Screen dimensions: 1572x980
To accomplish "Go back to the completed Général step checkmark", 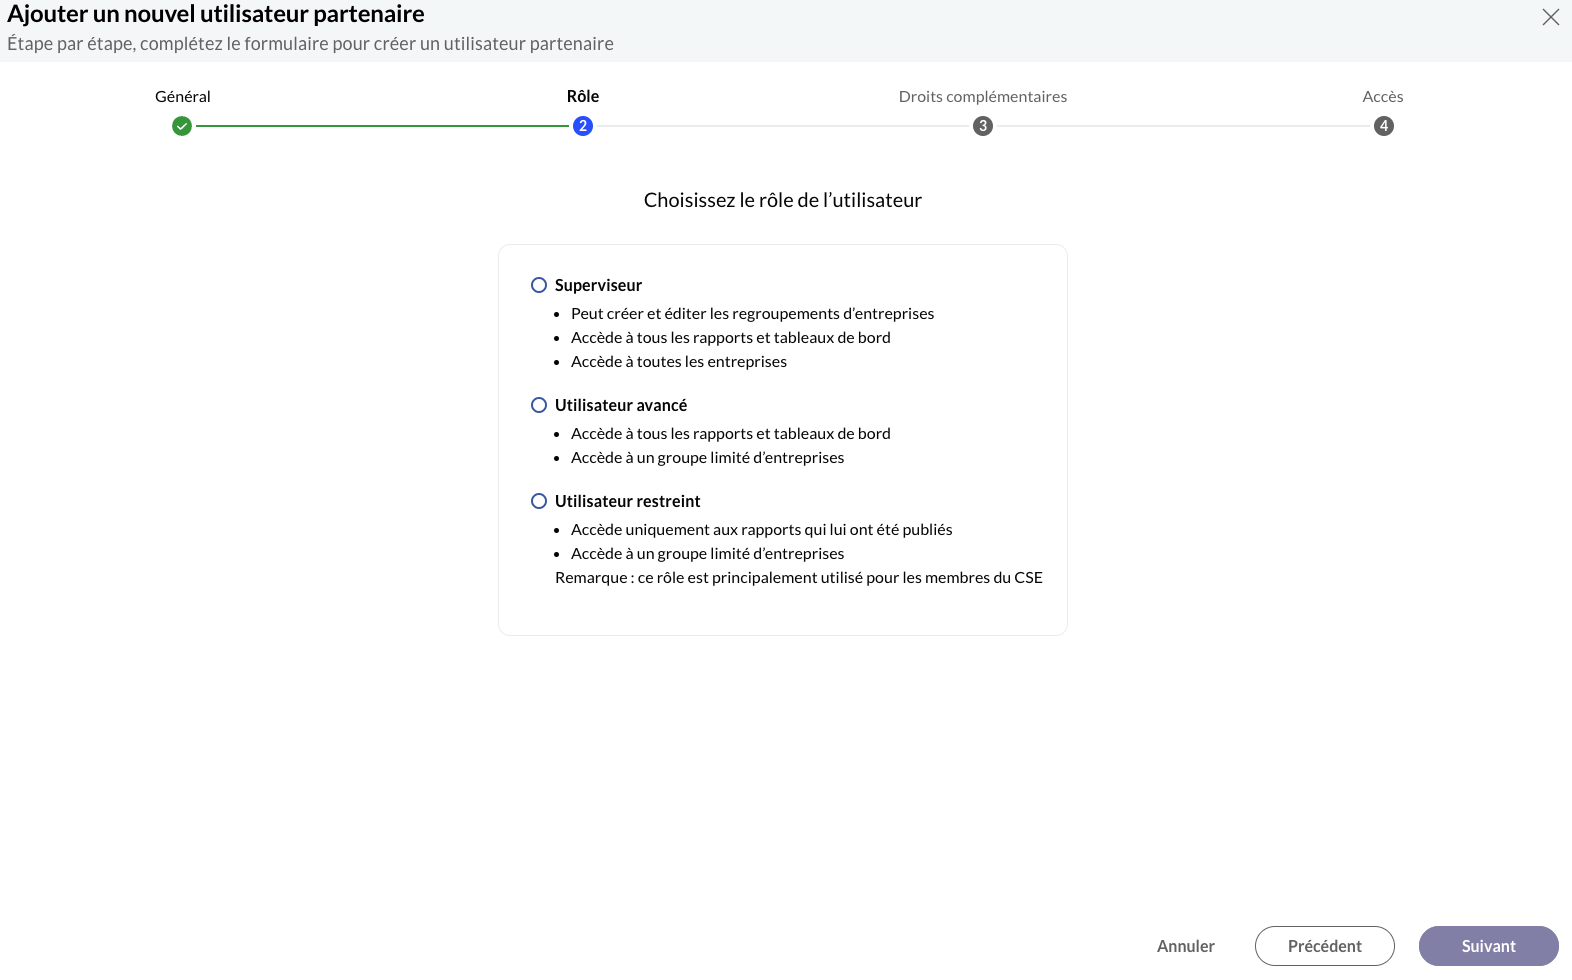I will click(182, 126).
